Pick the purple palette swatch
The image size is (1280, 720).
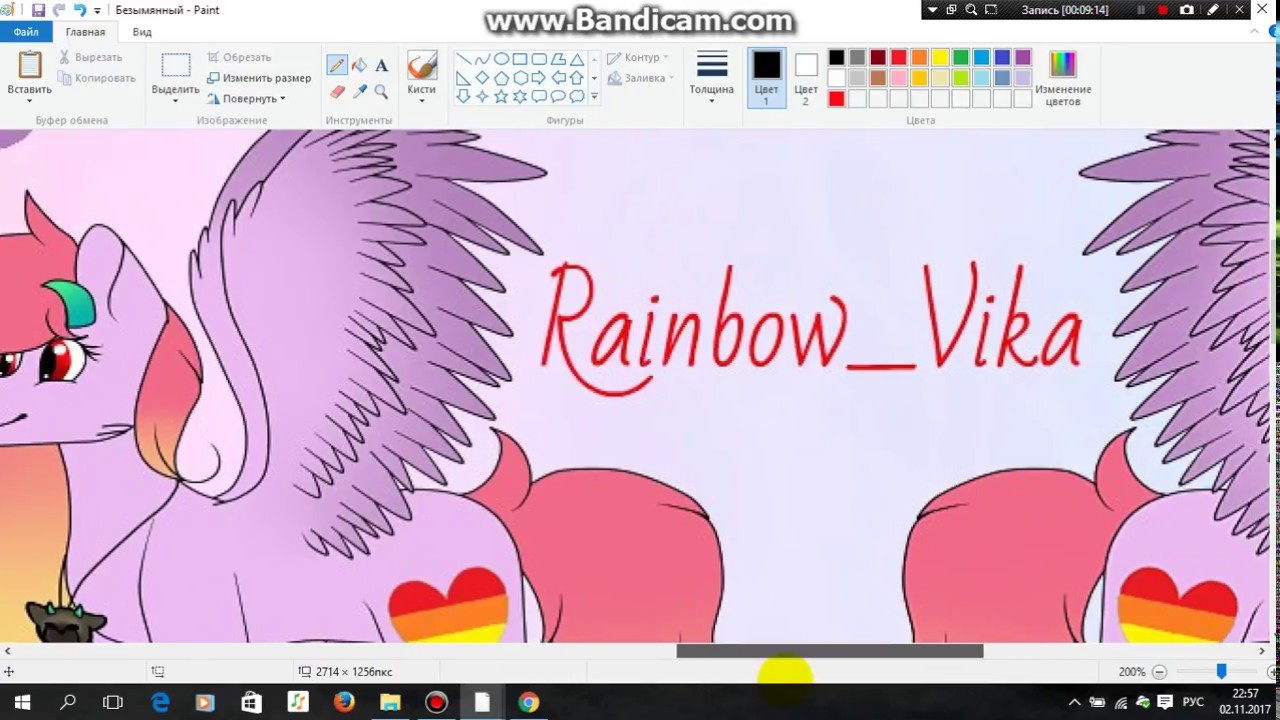tap(1023, 58)
